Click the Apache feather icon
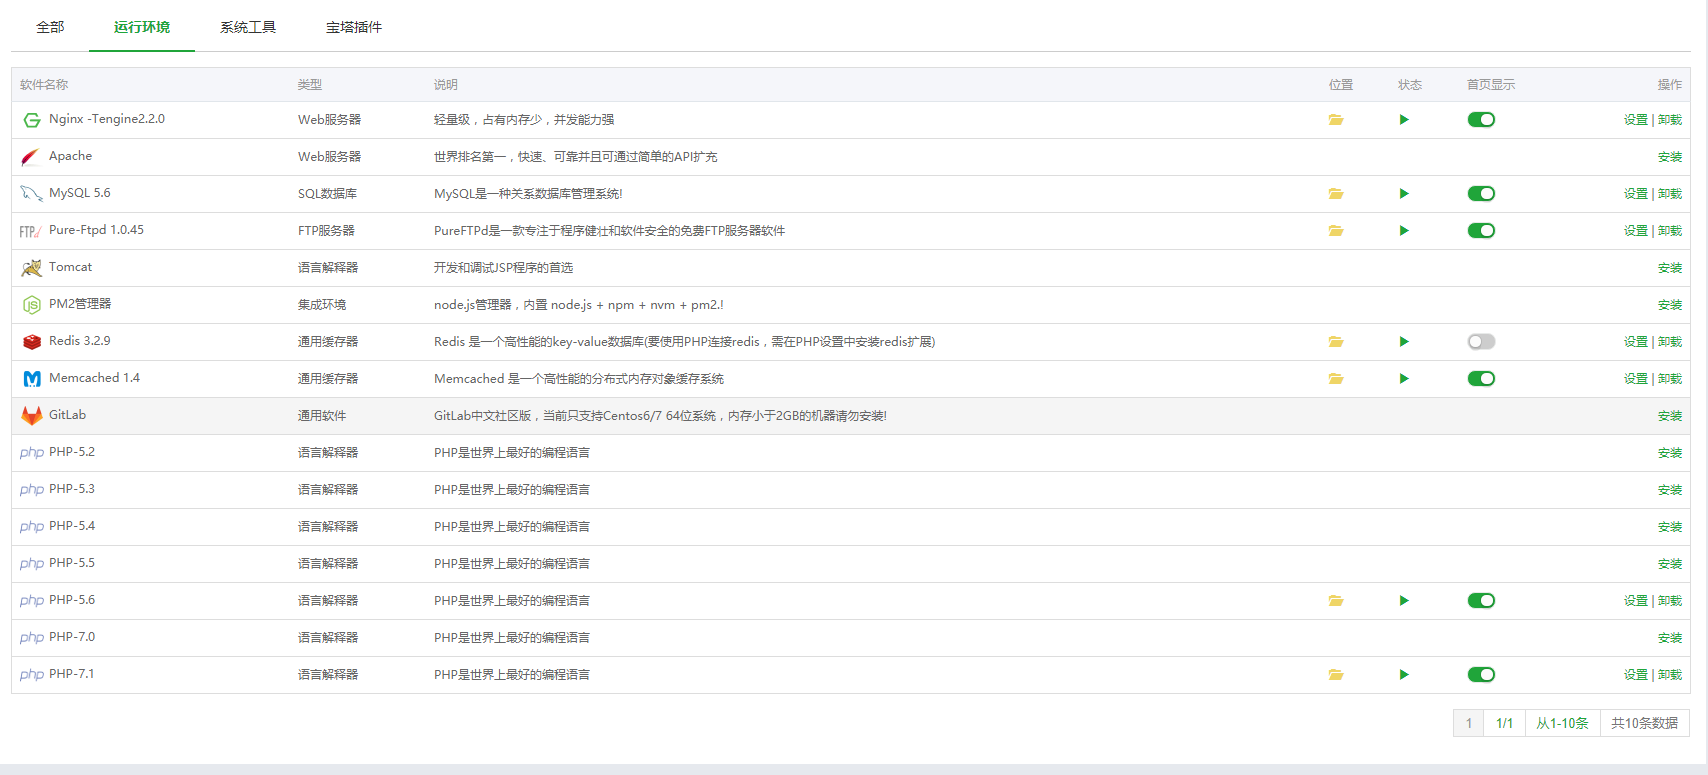The height and width of the screenshot is (775, 1708). pyautogui.click(x=31, y=157)
